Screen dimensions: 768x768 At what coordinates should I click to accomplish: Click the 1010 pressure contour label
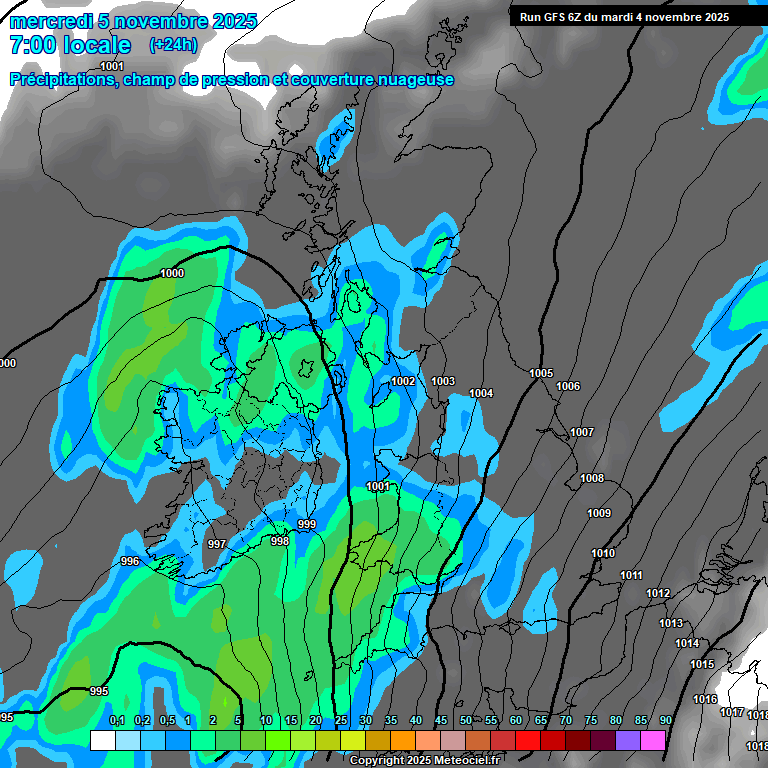[x=603, y=553]
